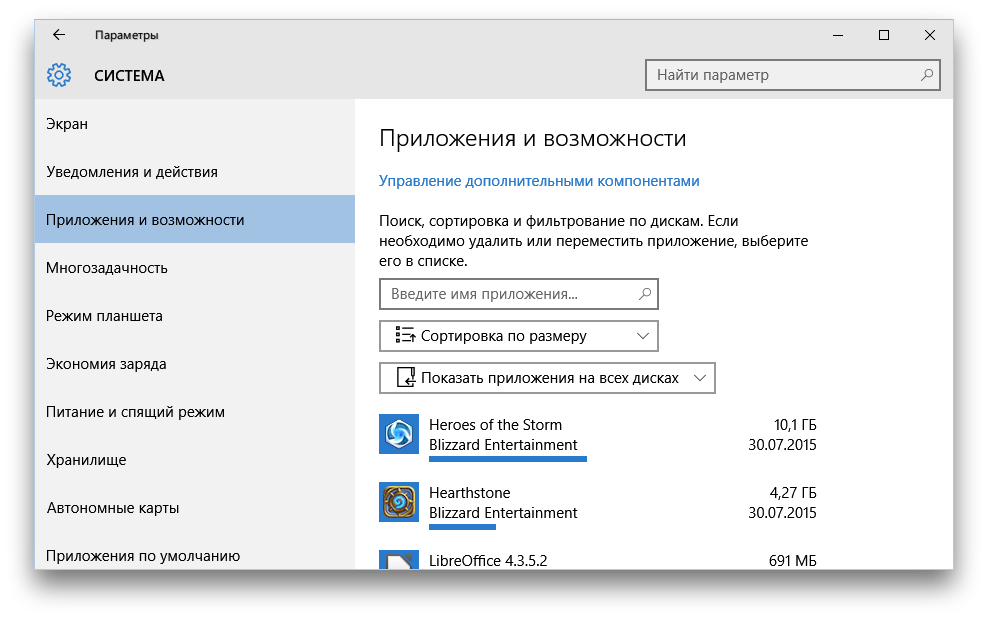
Task: Click the Hearthstone app icon
Action: click(399, 502)
